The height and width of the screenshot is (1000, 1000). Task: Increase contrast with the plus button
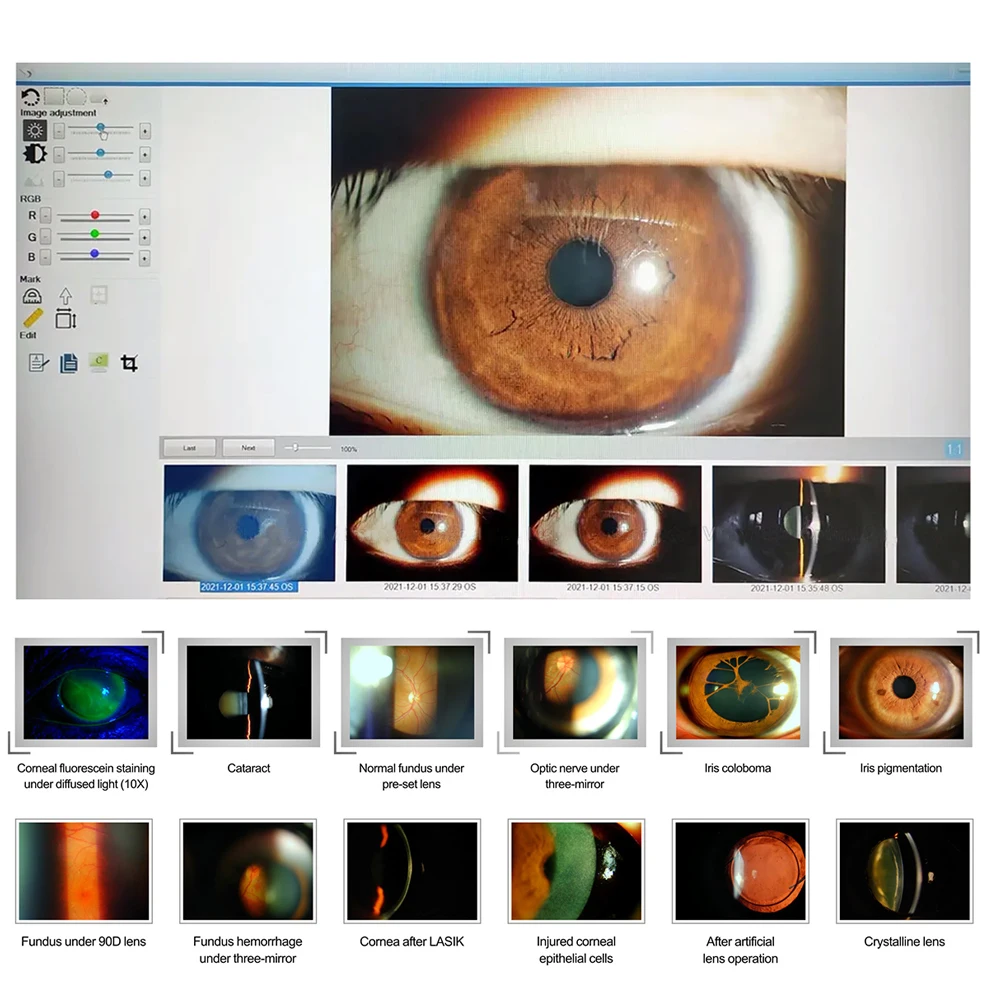click(x=145, y=155)
